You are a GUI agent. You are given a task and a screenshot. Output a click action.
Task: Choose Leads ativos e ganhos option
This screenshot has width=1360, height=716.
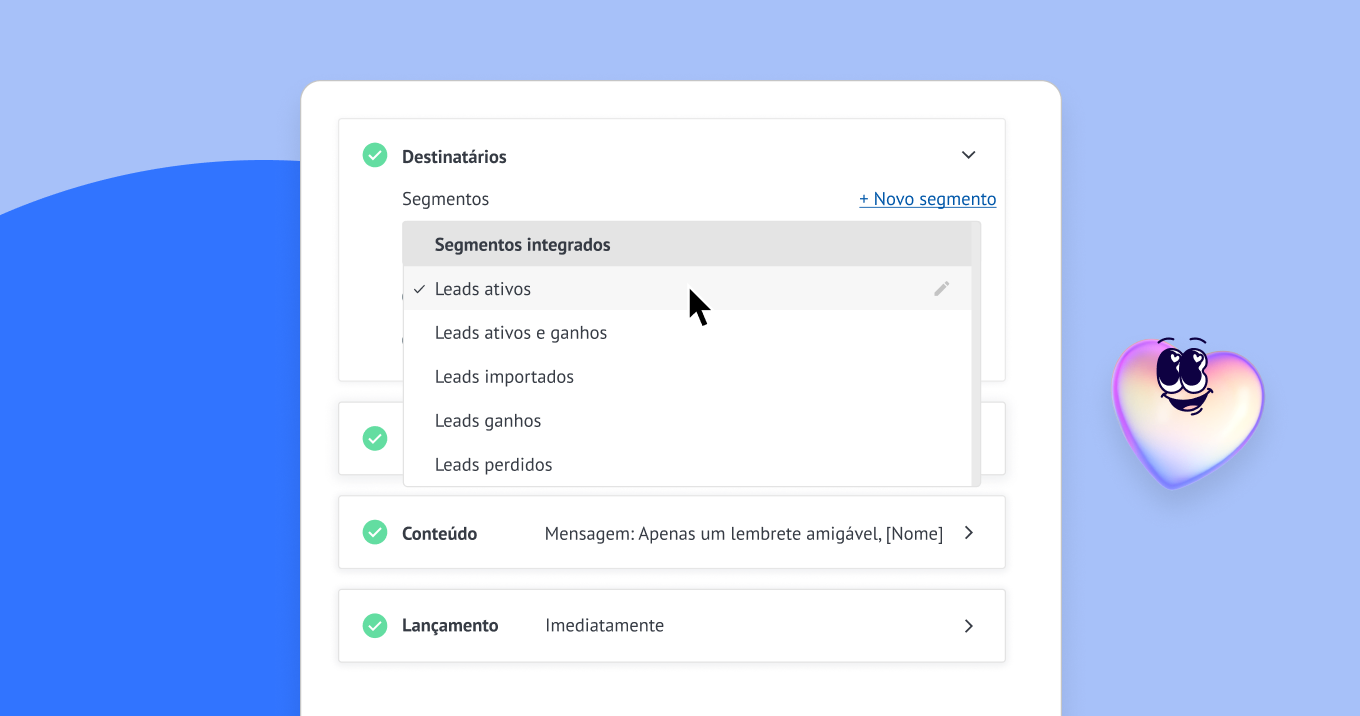pyautogui.click(x=520, y=333)
